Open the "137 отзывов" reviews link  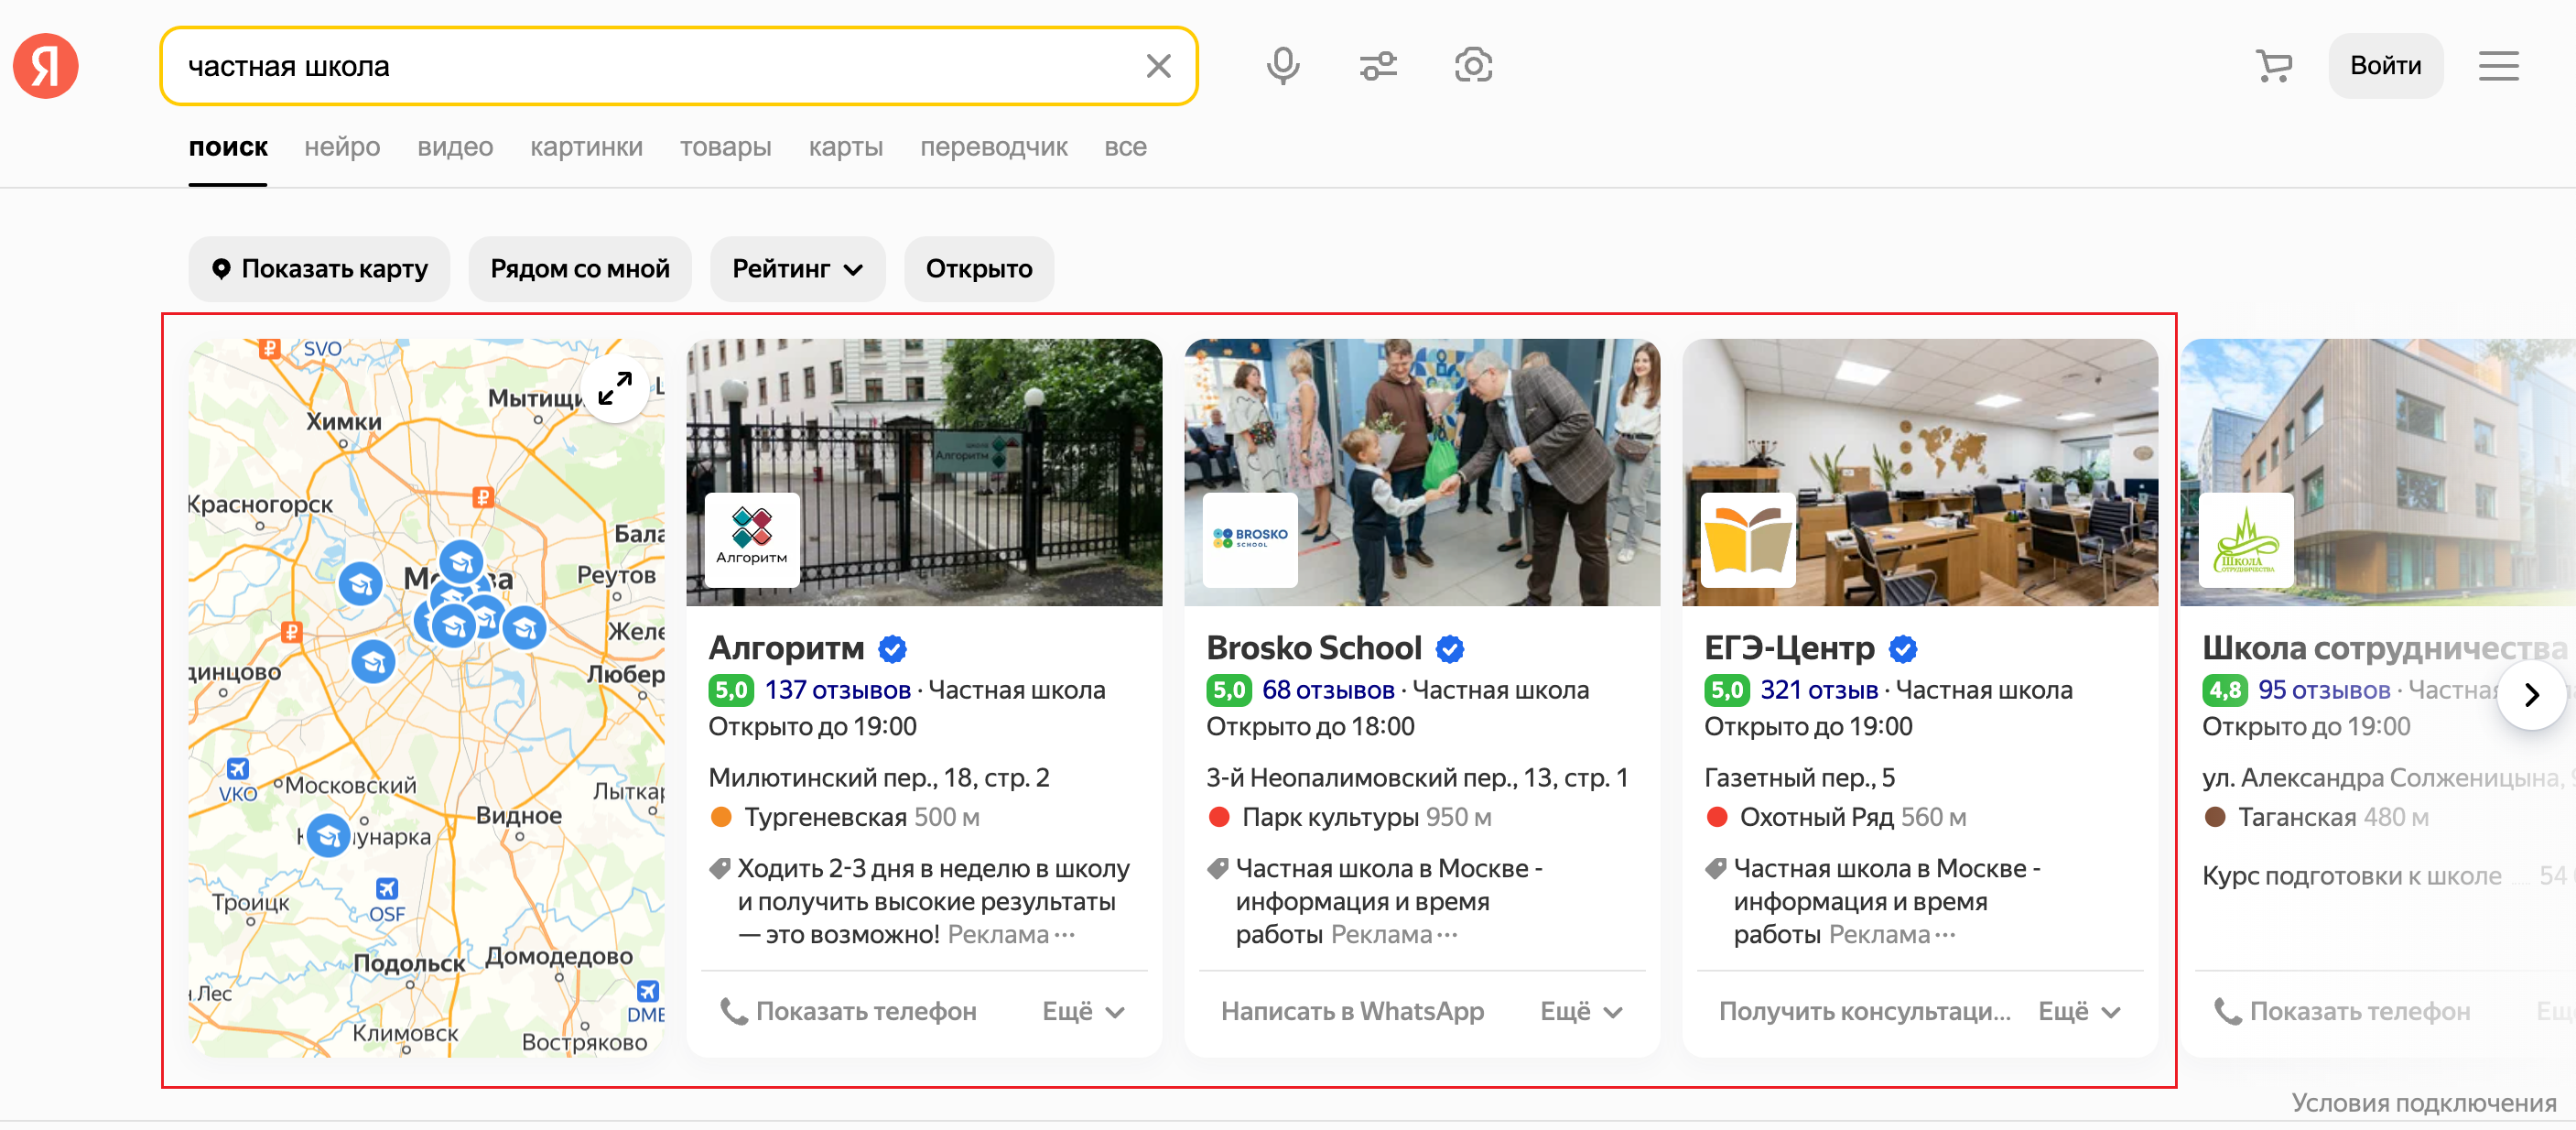[x=837, y=690]
